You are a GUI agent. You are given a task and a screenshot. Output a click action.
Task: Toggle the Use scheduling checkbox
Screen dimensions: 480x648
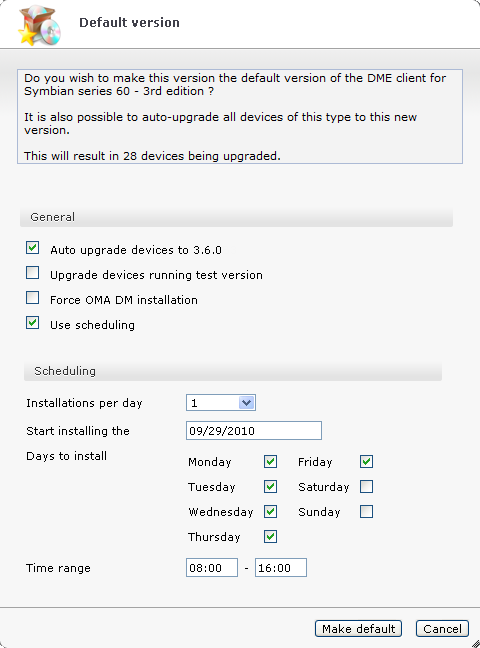point(33,323)
